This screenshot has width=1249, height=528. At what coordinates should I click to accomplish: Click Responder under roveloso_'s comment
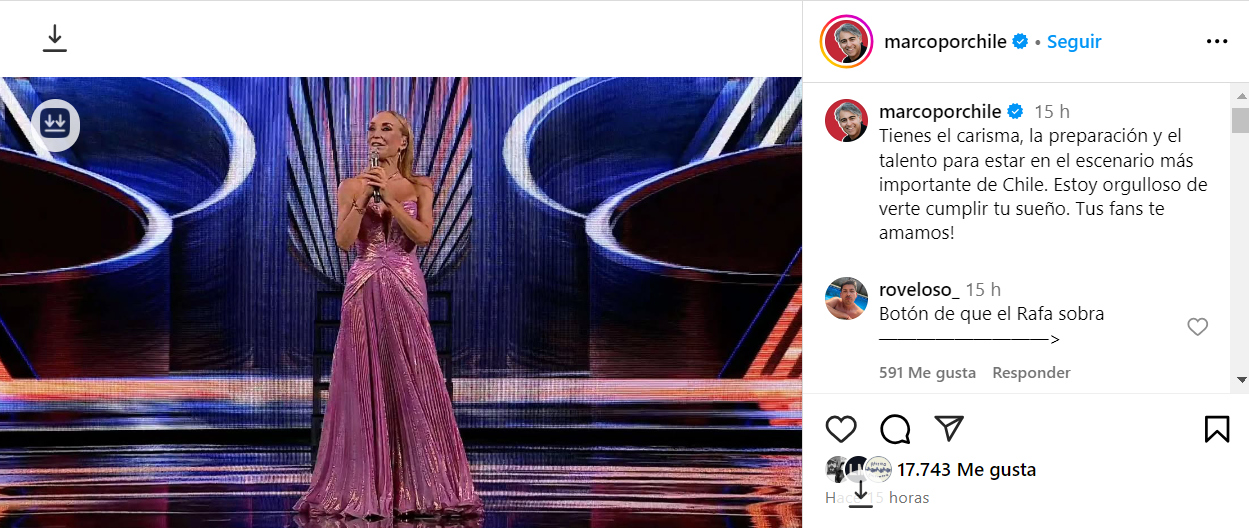pos(1031,373)
